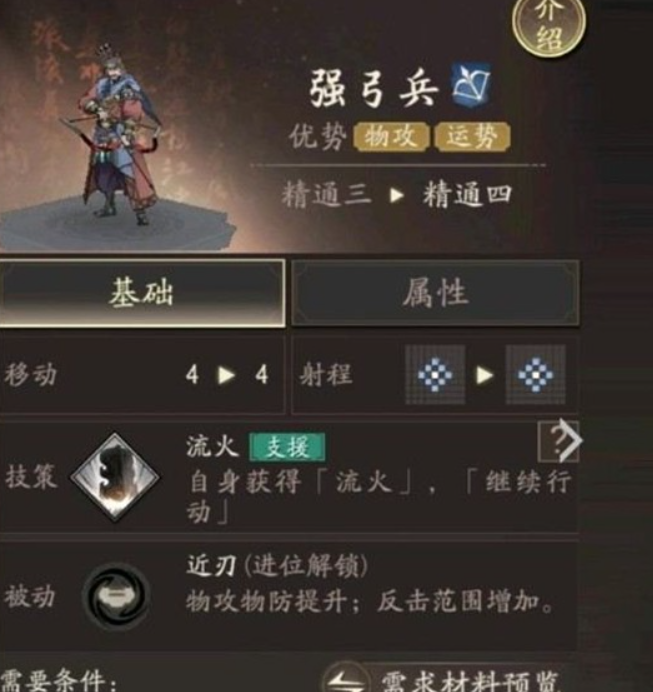Tap the green 支援 tag

287,447
